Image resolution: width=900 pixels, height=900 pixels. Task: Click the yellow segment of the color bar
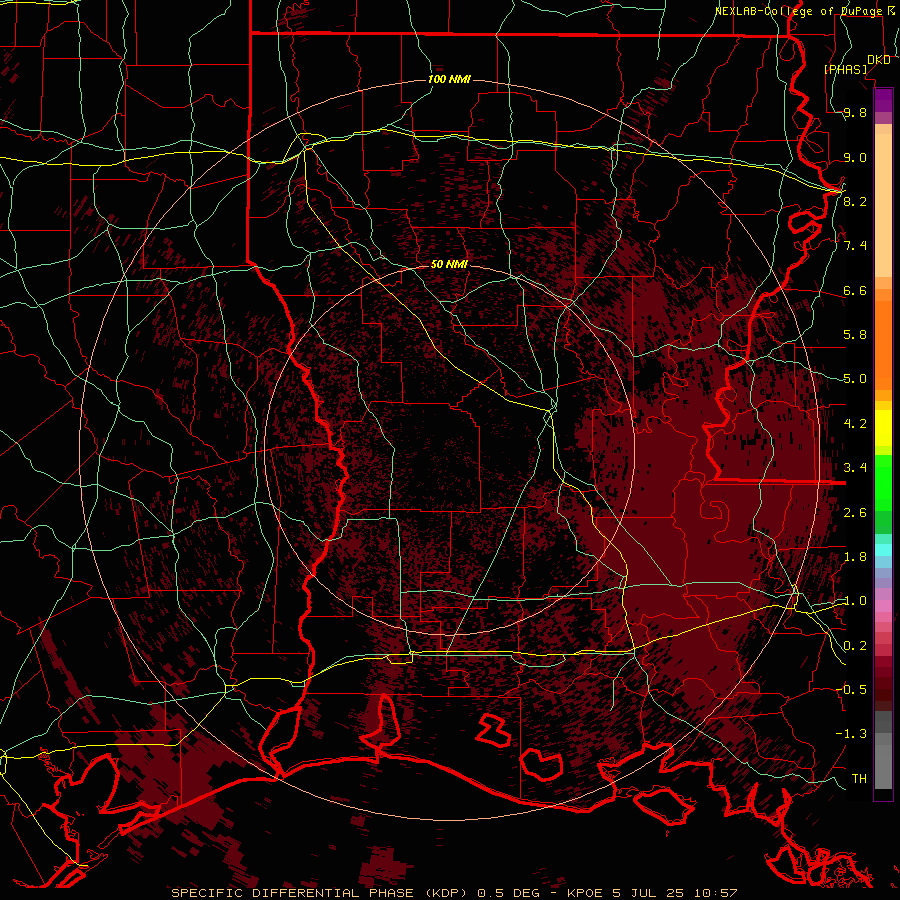(883, 428)
